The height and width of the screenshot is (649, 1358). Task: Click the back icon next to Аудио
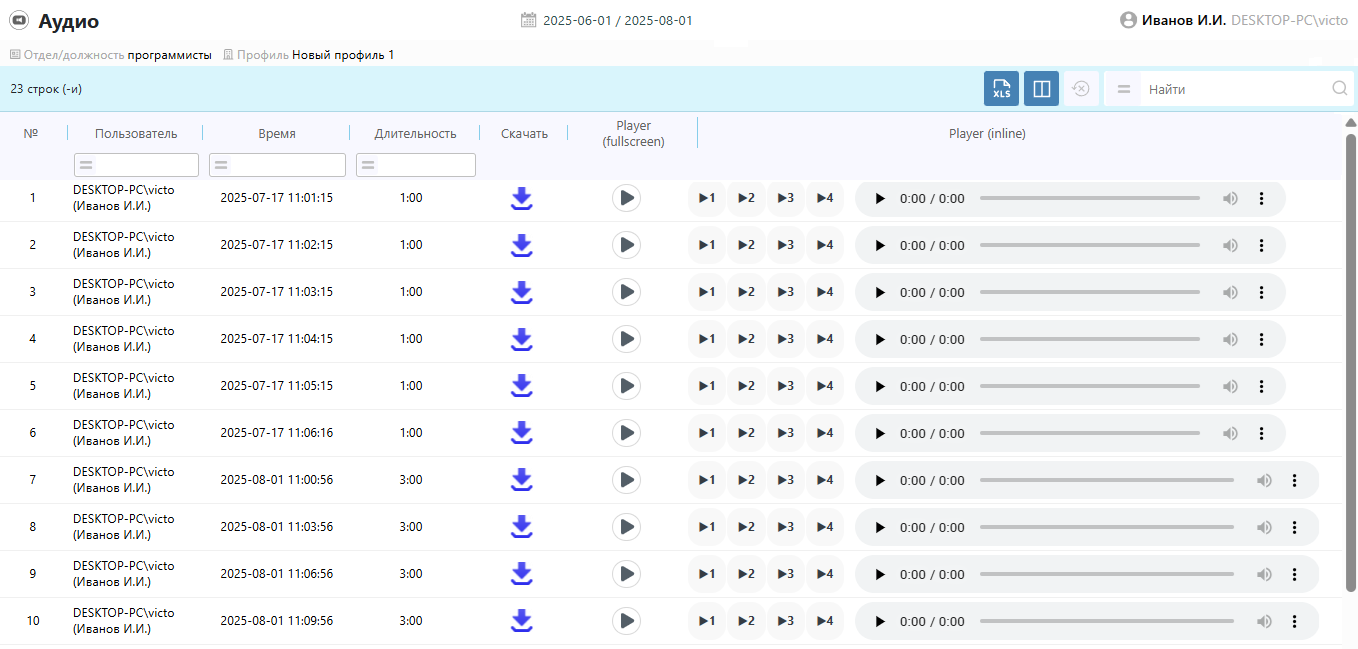click(x=19, y=21)
